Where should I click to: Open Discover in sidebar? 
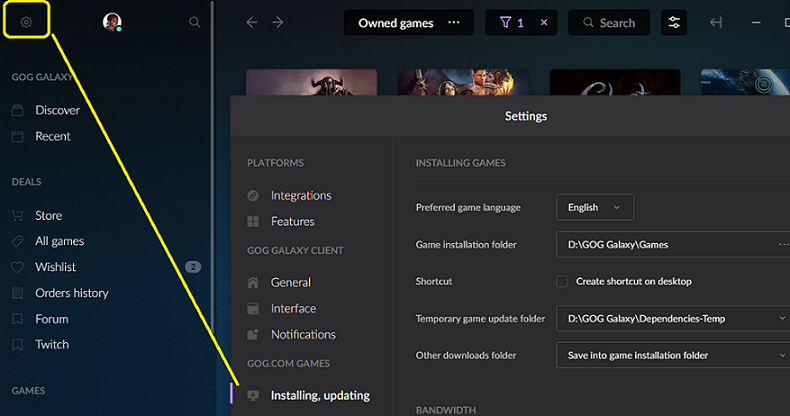click(x=57, y=110)
